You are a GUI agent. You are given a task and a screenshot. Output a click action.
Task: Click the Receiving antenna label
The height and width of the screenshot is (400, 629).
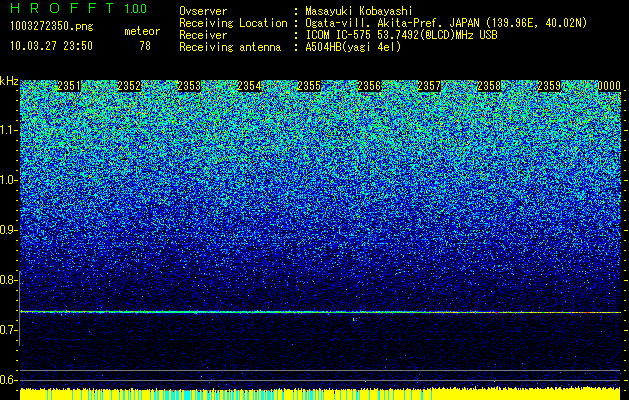click(230, 47)
